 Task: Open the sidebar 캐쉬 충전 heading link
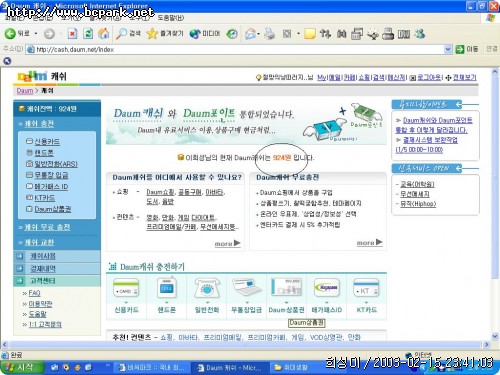tap(39, 124)
